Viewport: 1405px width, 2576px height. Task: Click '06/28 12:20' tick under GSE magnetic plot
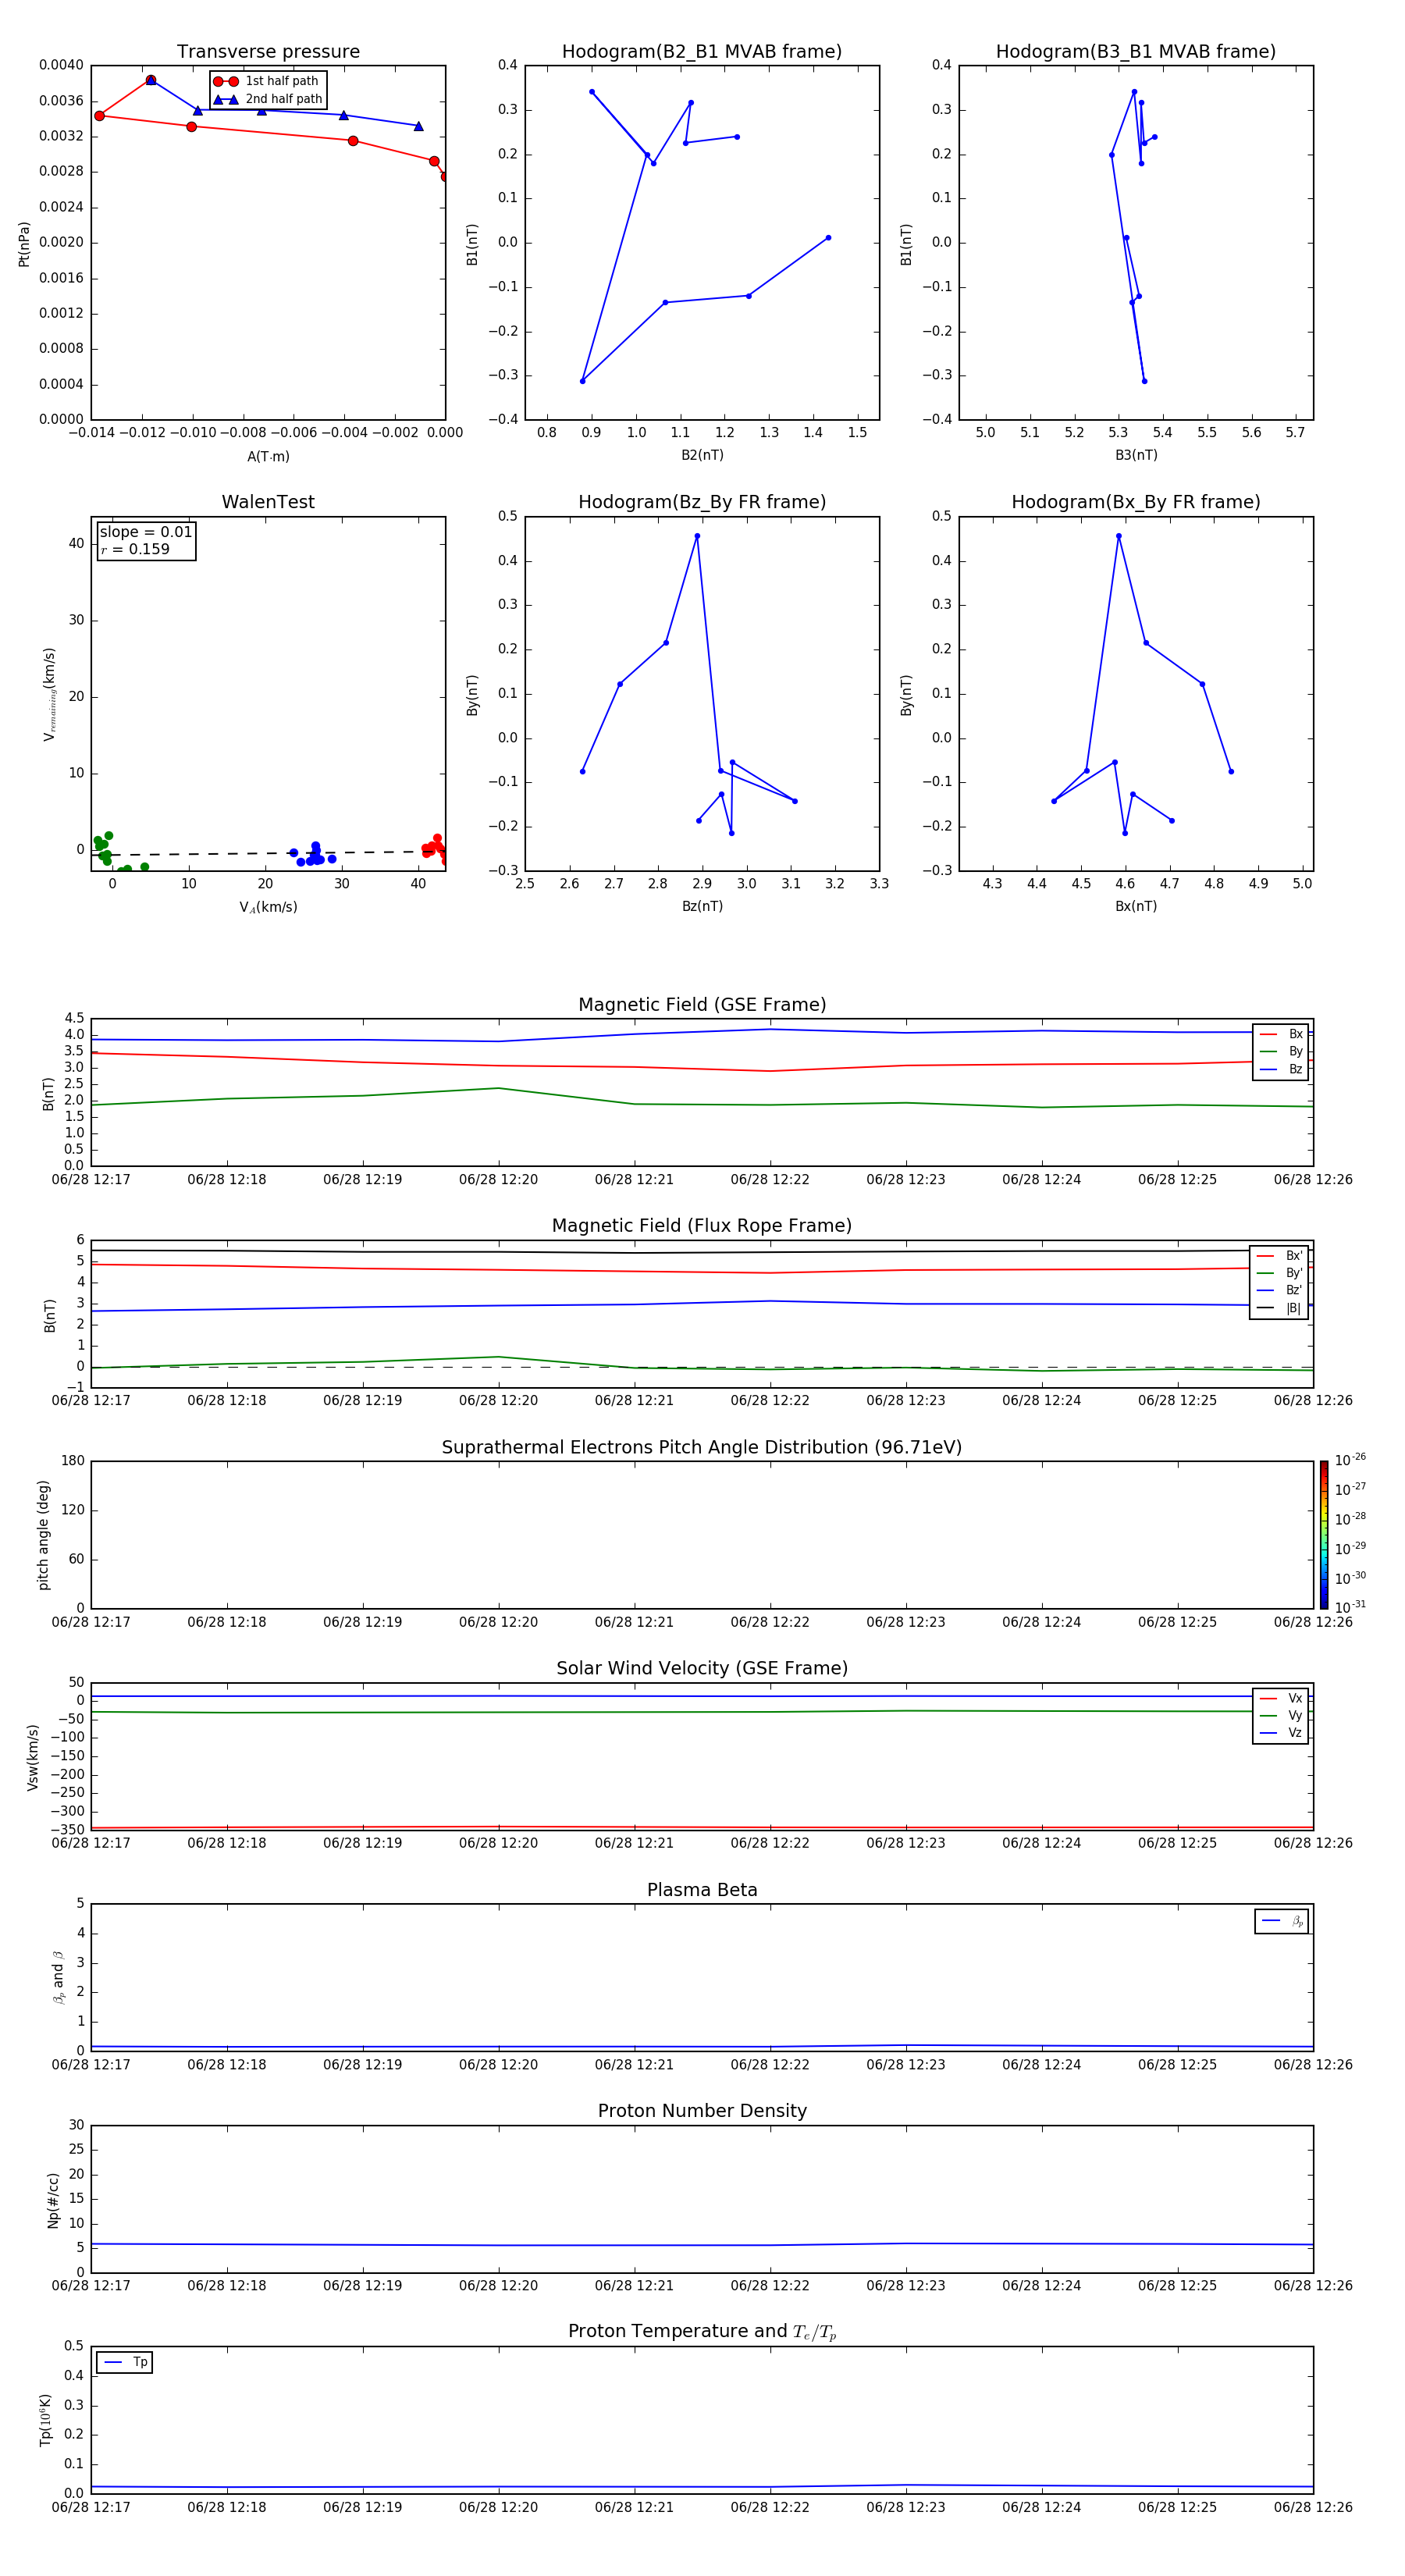click(x=498, y=1180)
